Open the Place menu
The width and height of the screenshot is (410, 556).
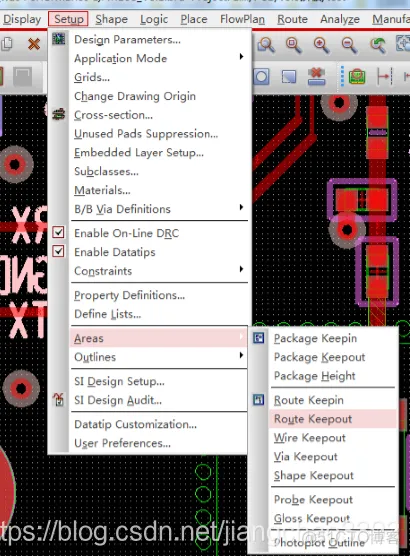(x=194, y=19)
